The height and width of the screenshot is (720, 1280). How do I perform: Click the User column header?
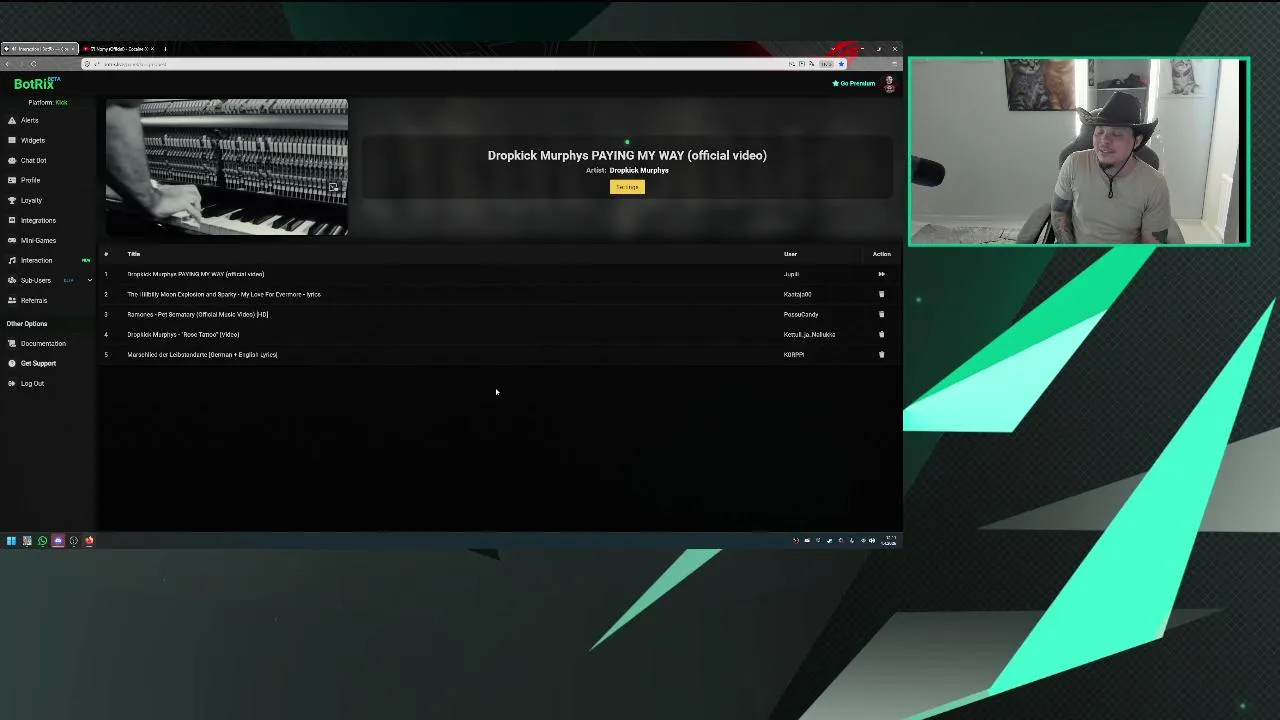pos(790,254)
